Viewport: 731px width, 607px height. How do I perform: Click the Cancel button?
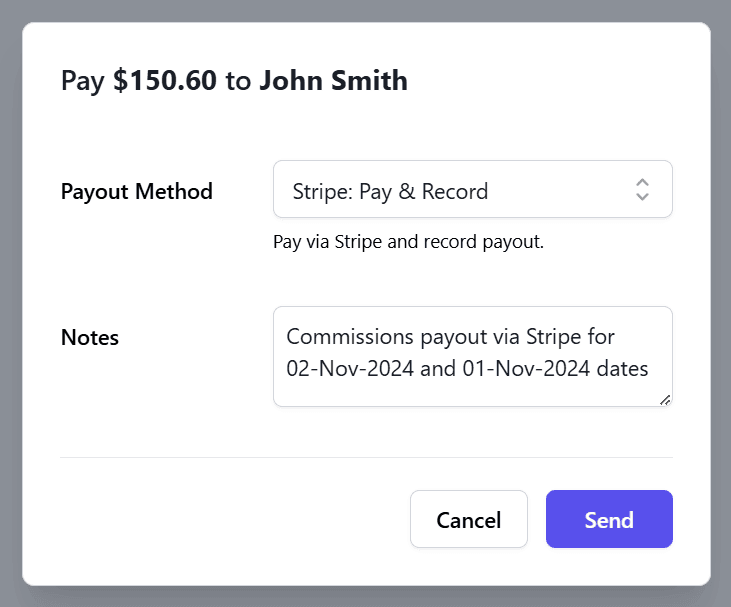point(469,519)
